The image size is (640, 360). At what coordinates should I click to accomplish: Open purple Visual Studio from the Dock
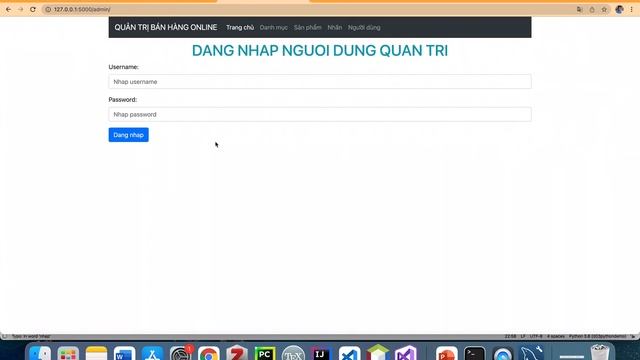point(406,353)
